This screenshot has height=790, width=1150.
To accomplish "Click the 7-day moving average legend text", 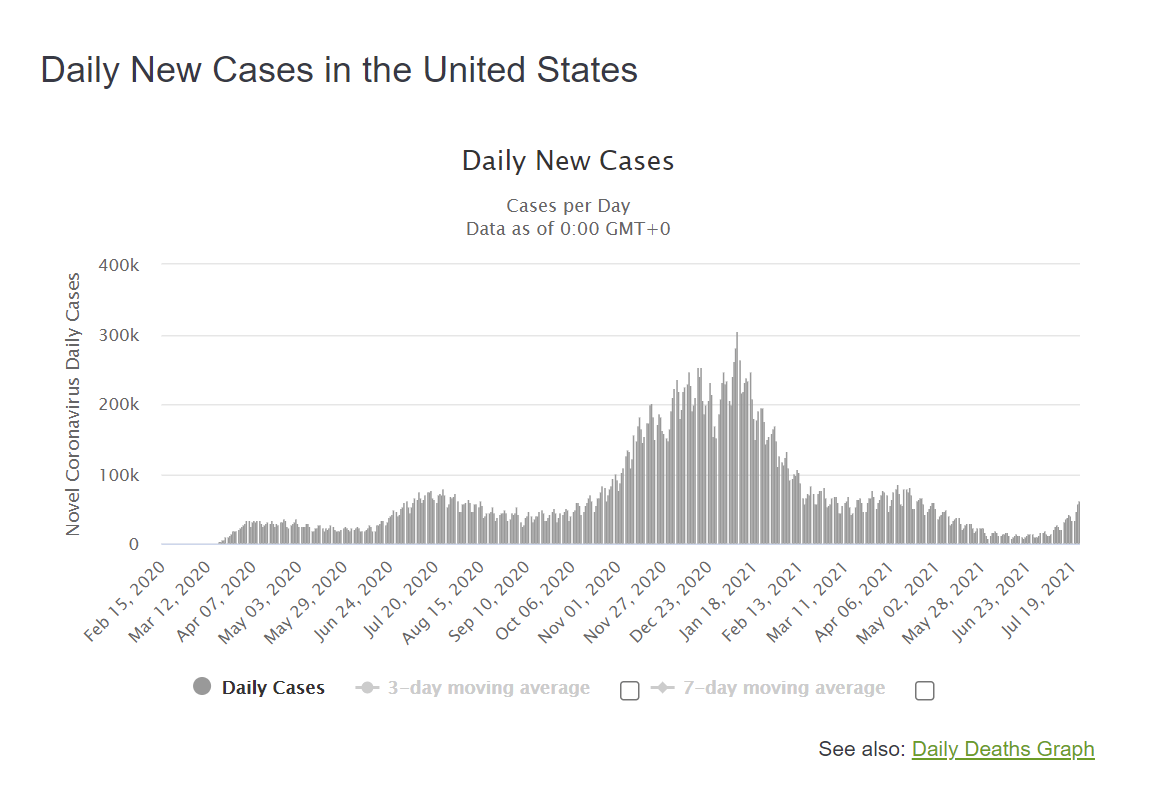I will coord(784,687).
